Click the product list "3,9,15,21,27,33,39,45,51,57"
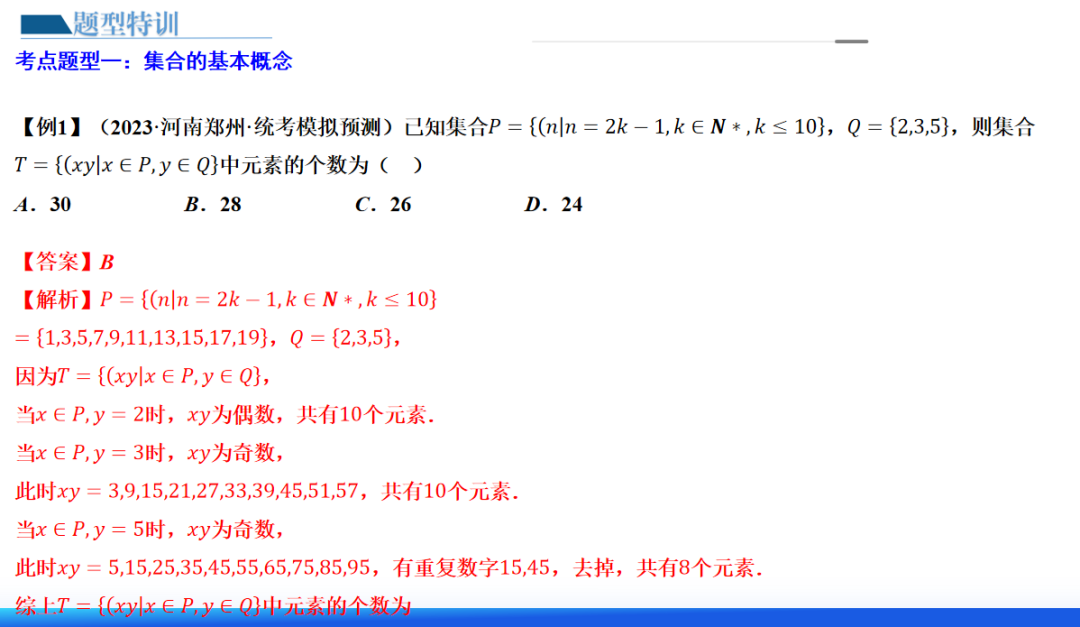This screenshot has width=1080, height=627. click(233, 491)
